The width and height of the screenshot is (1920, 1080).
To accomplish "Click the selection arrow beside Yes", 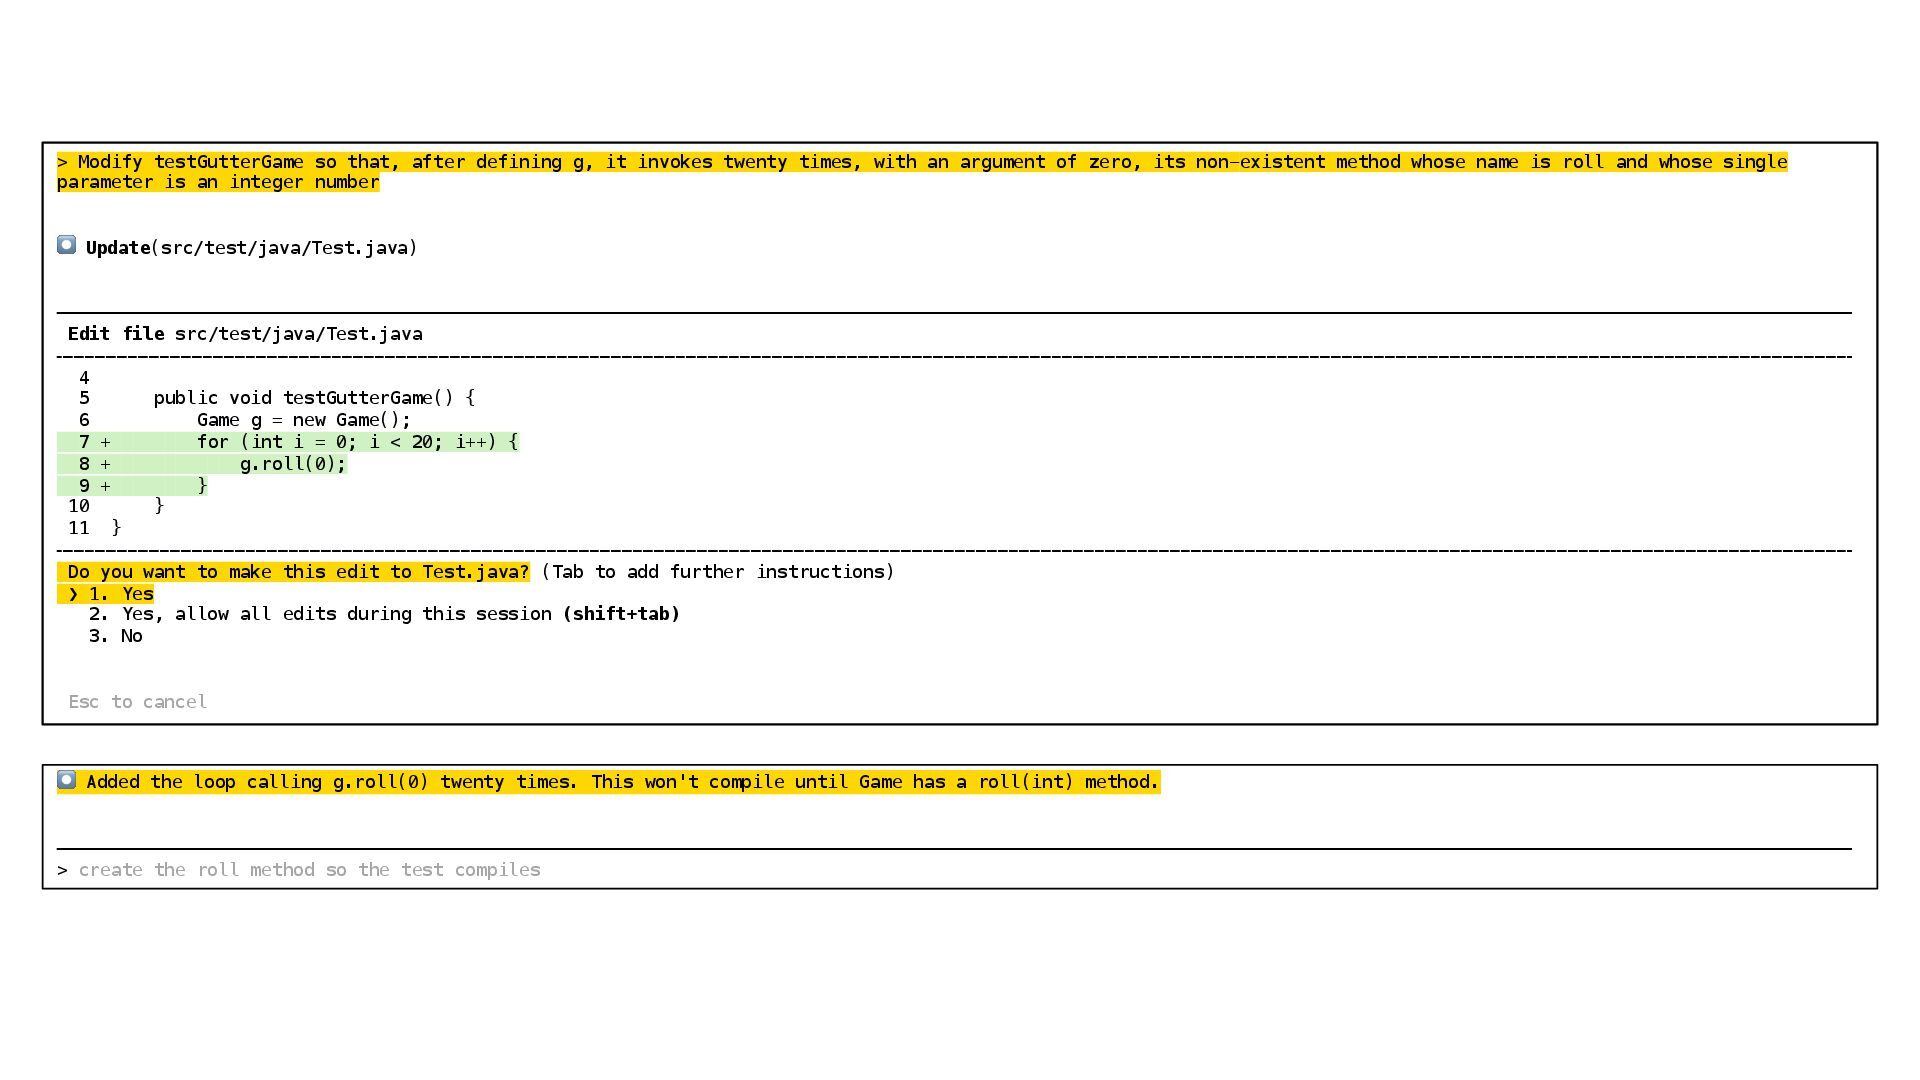I will point(73,594).
